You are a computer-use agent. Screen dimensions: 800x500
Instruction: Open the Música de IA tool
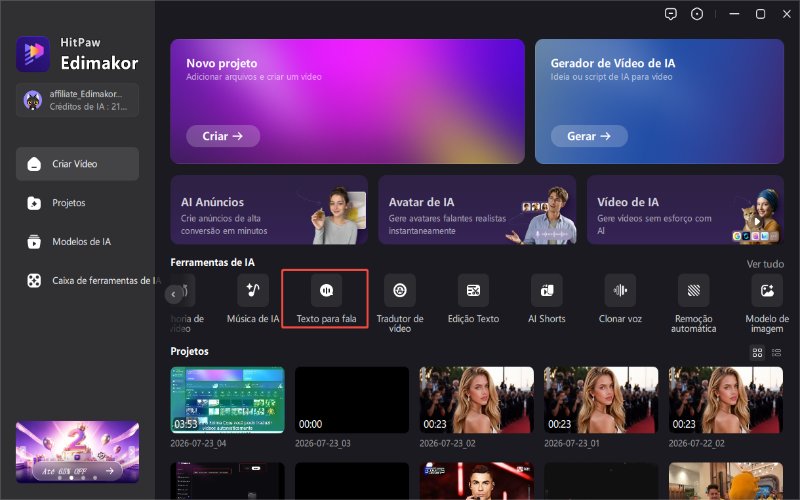[x=253, y=300]
